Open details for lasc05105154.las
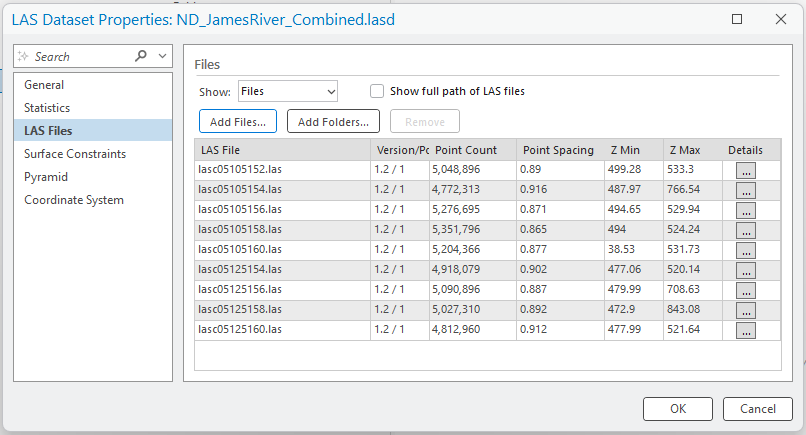 [745, 191]
